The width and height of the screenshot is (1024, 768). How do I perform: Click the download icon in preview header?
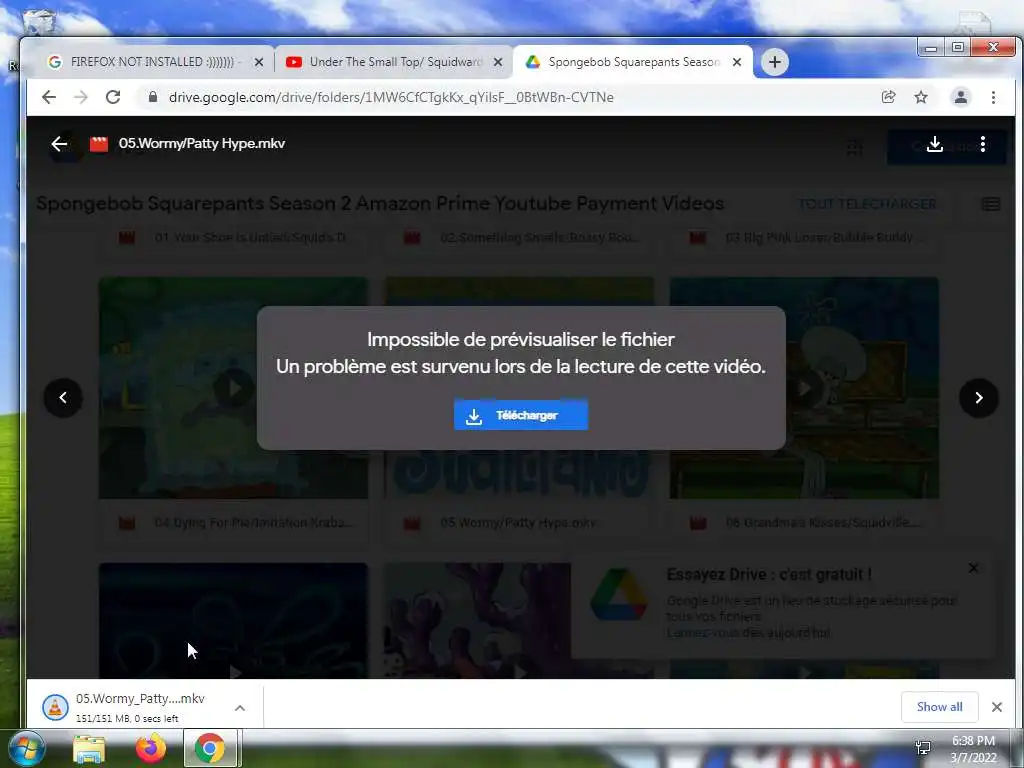coord(935,144)
